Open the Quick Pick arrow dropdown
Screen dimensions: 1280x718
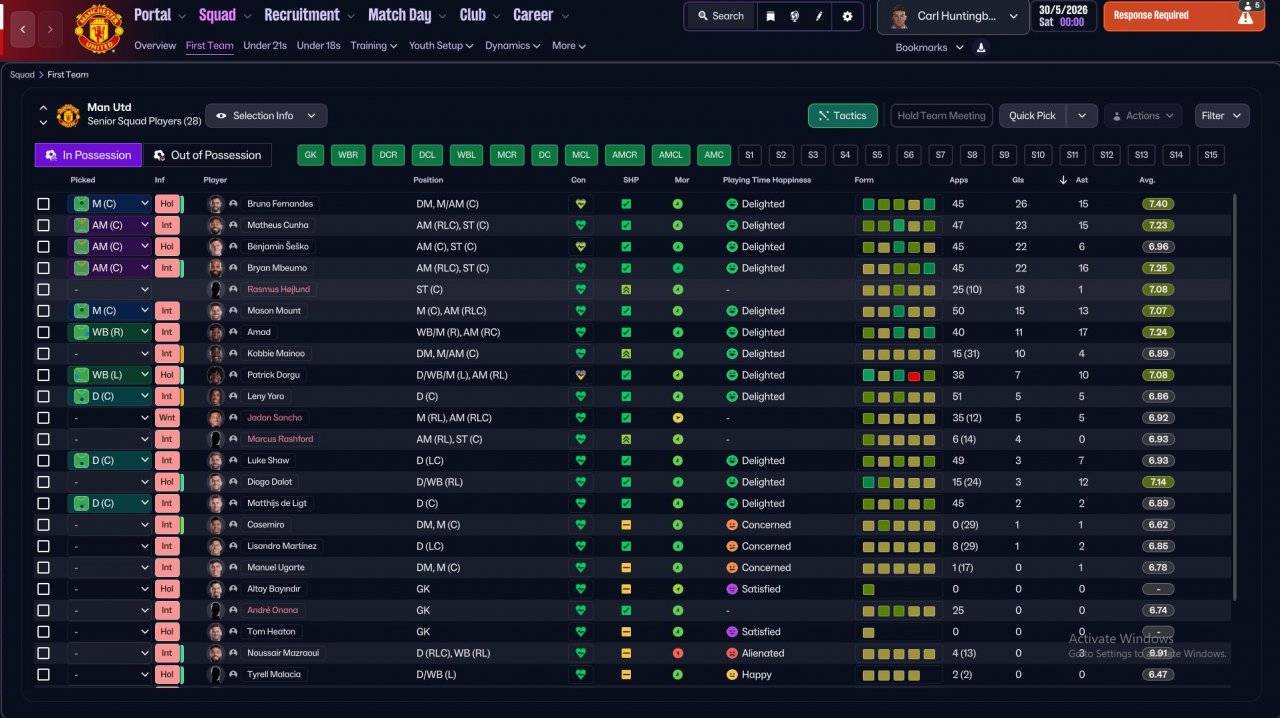tap(1082, 116)
